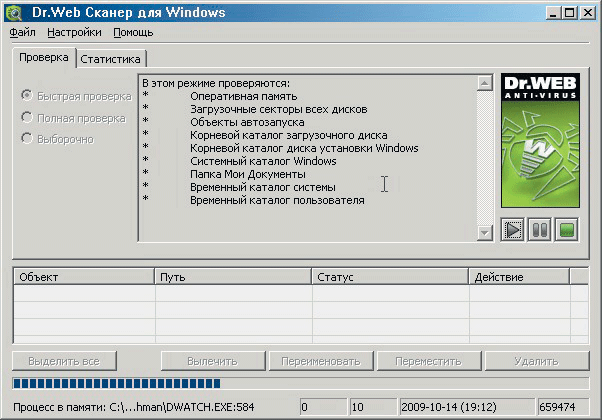Sort results by the Статус column header
Viewport: 602px width, 420px height.
click(x=390, y=276)
